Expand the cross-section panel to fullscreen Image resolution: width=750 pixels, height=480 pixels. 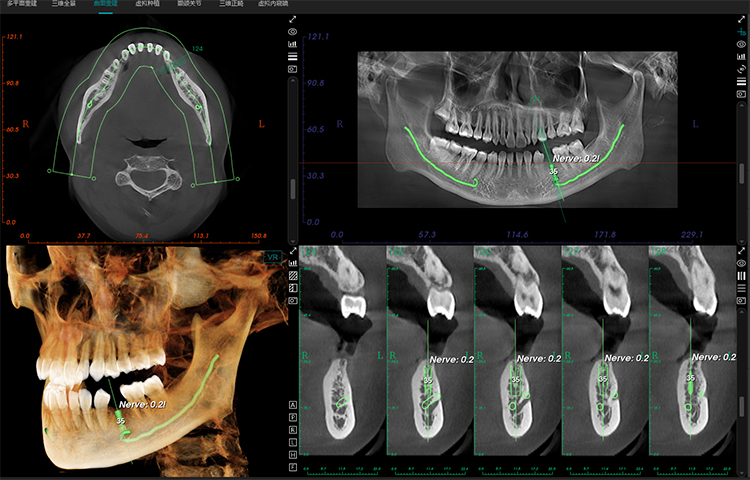coord(741,248)
